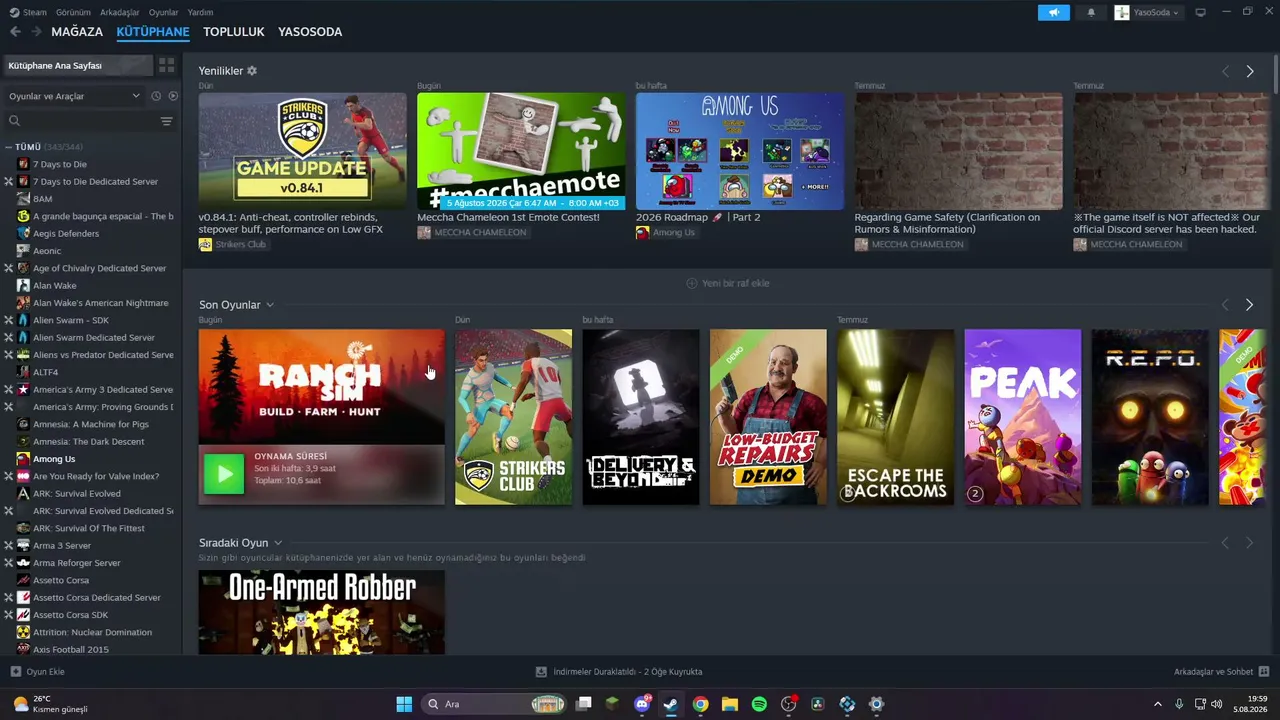Open Spotify from the taskbar

click(759, 704)
